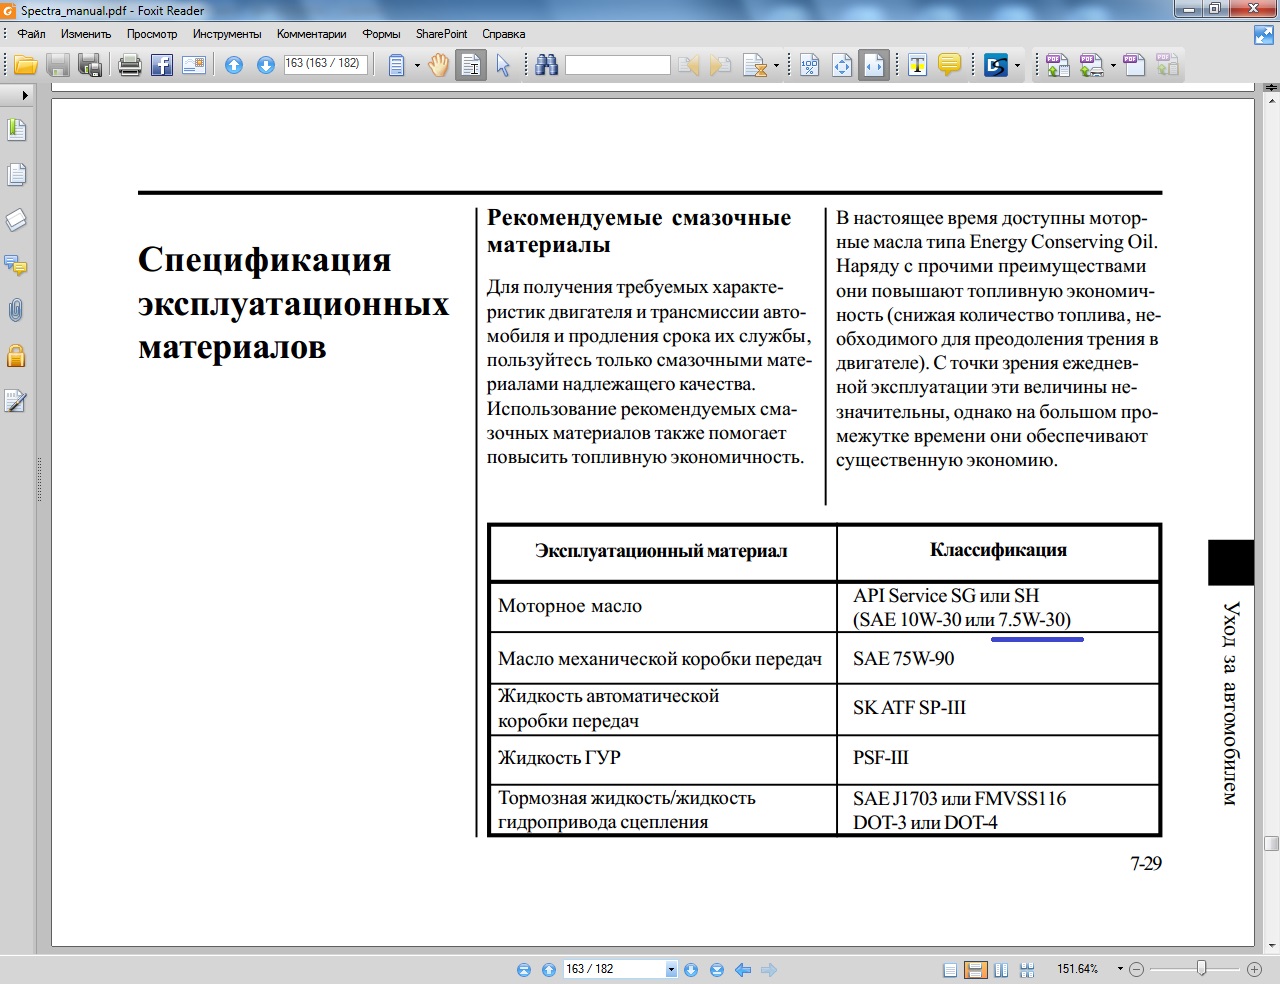Click the create PDF from scanner icon

[x=1091, y=66]
